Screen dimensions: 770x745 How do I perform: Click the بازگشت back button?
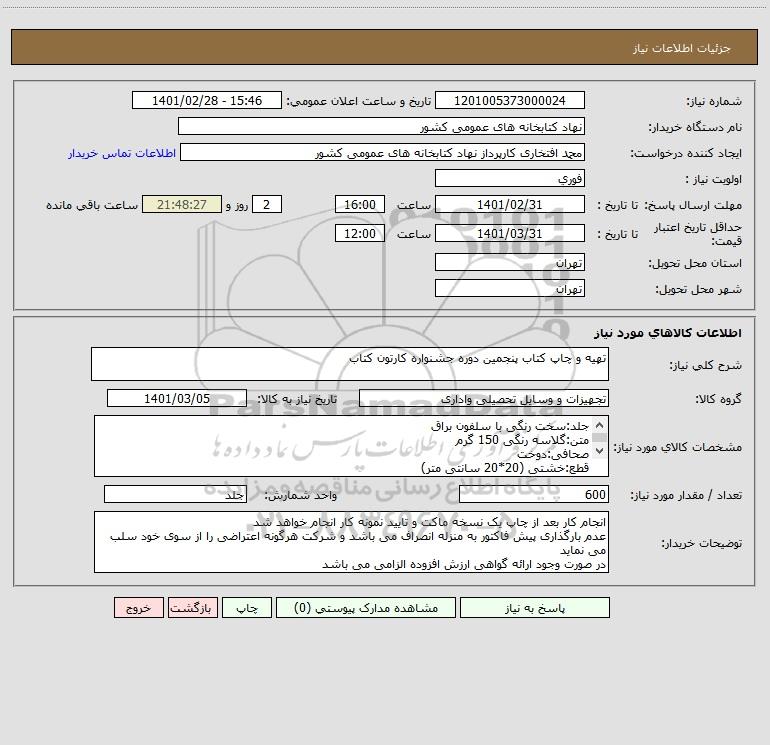click(193, 608)
